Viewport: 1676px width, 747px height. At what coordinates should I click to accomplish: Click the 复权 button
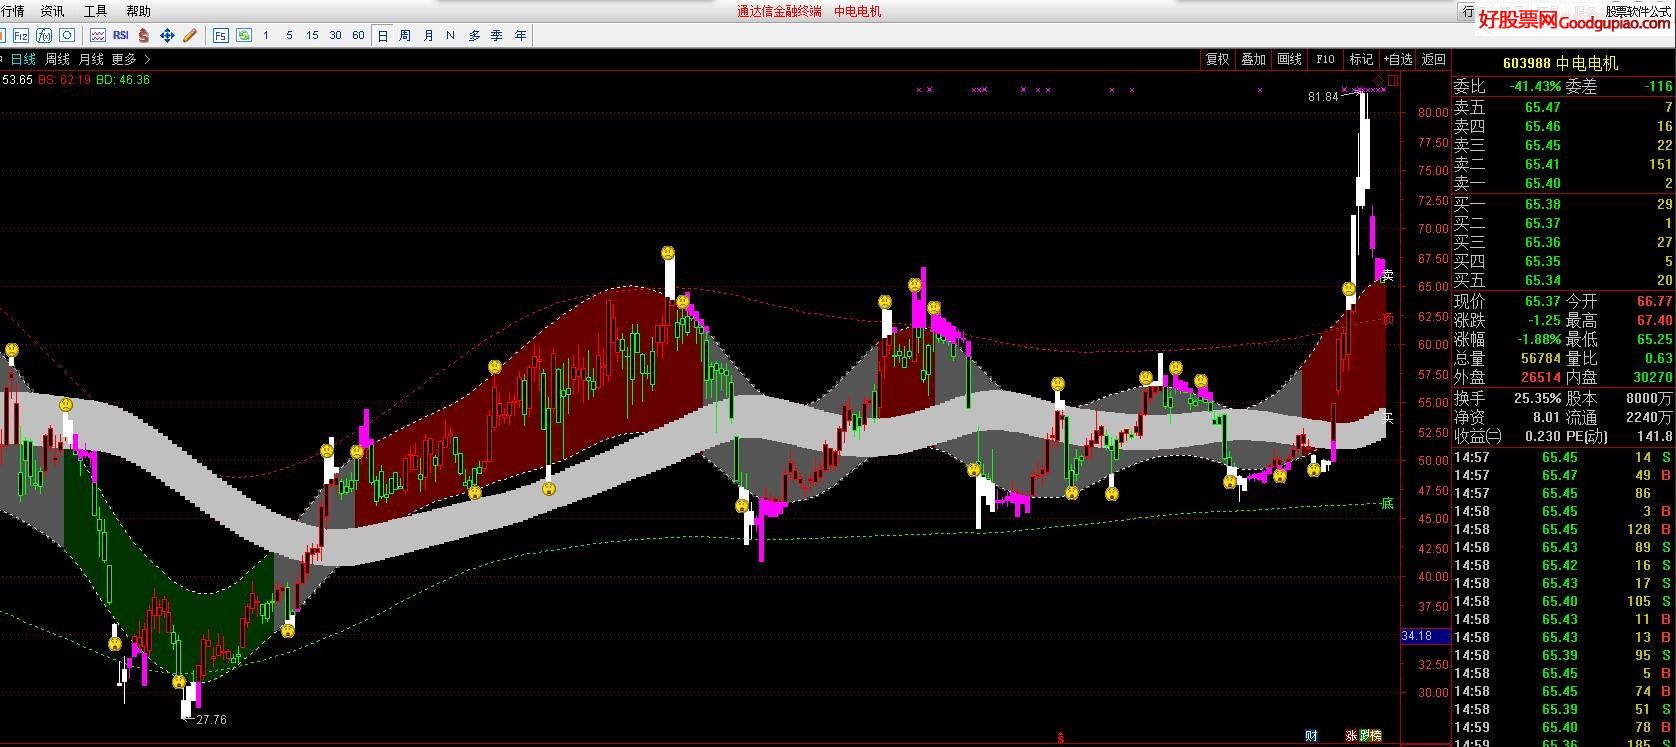coord(1217,59)
